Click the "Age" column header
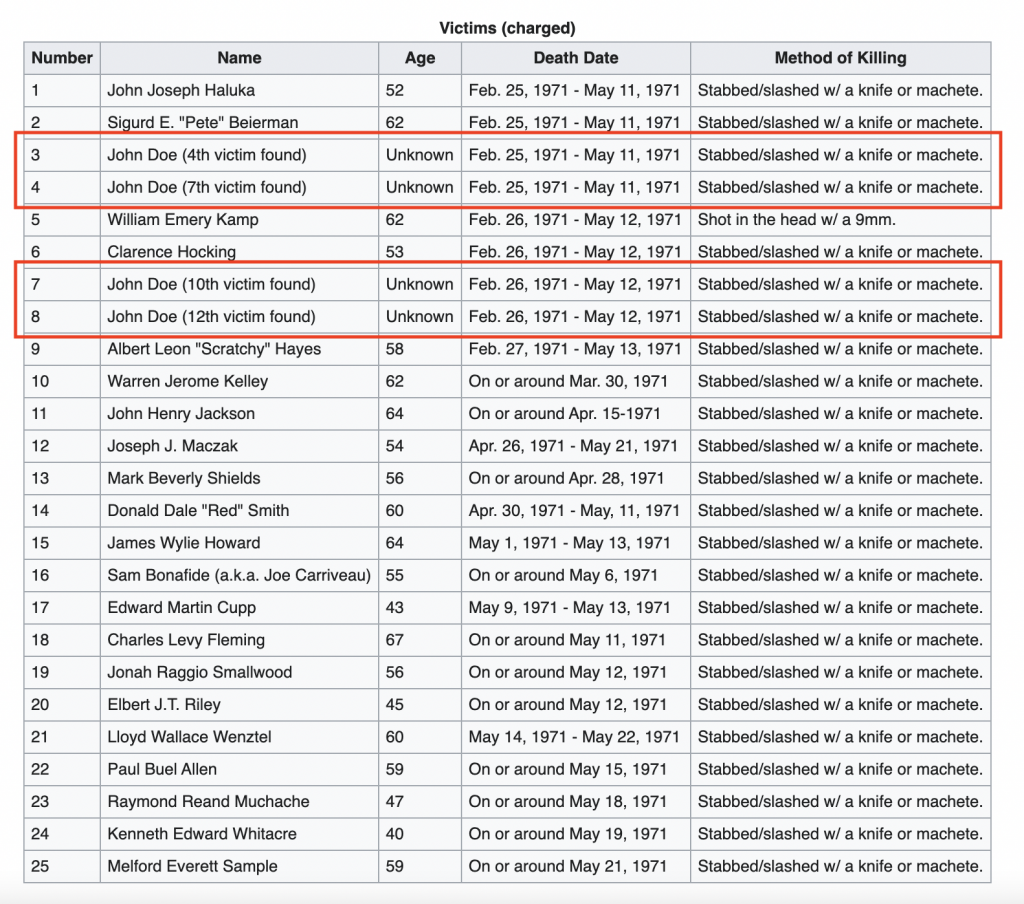Viewport: 1024px width, 904px height. point(419,58)
